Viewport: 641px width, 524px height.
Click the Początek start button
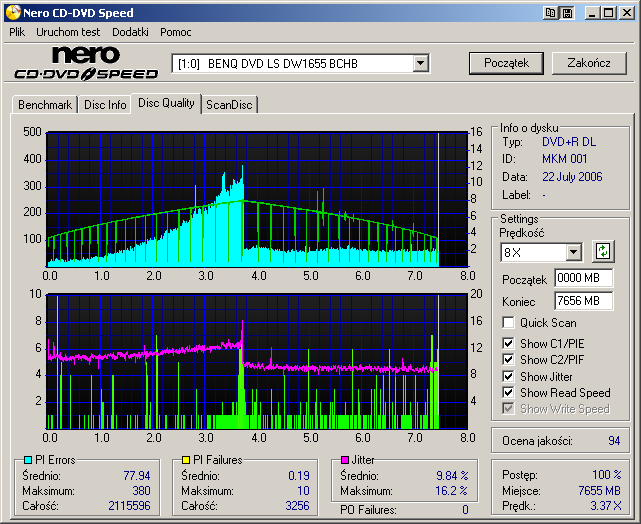tap(506, 63)
